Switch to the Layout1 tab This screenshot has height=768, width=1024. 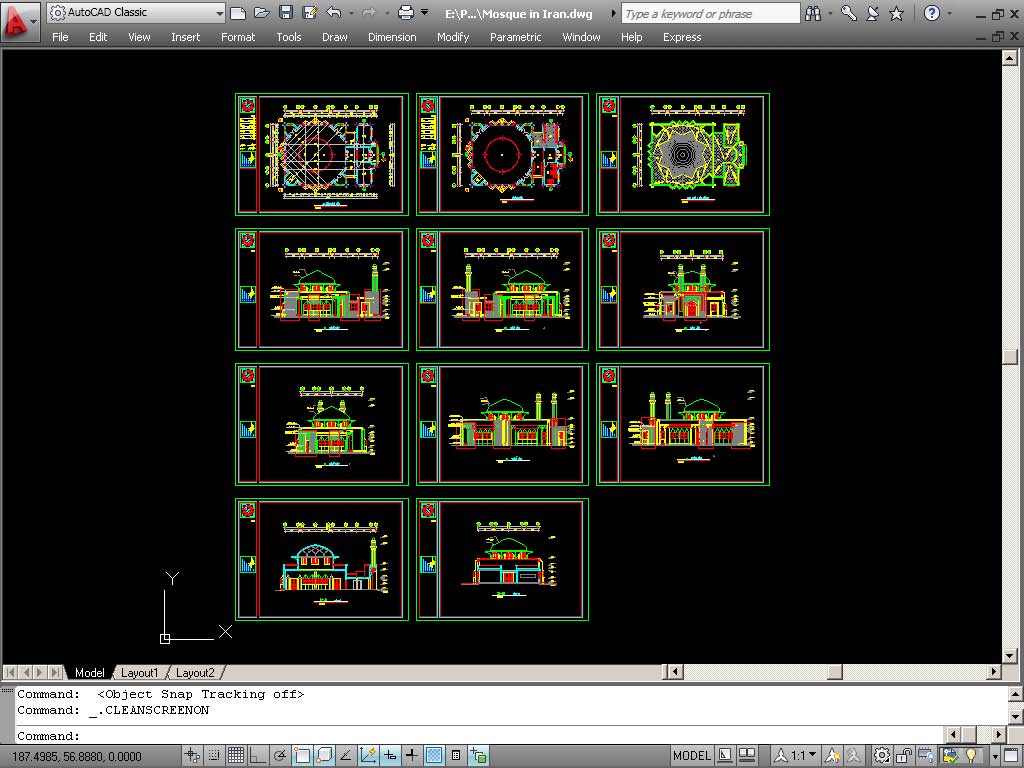(x=139, y=673)
